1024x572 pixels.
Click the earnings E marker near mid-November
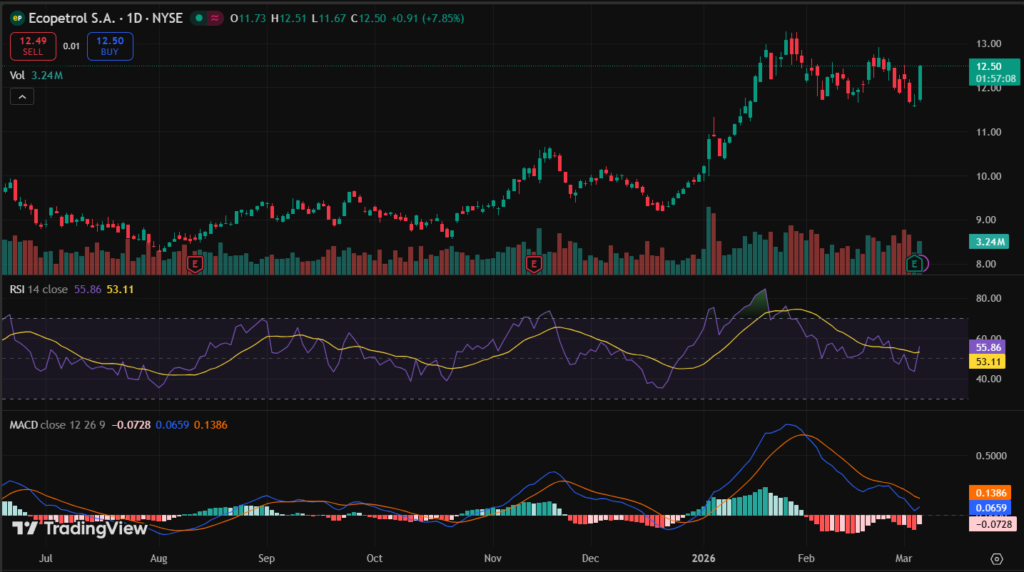pos(534,264)
